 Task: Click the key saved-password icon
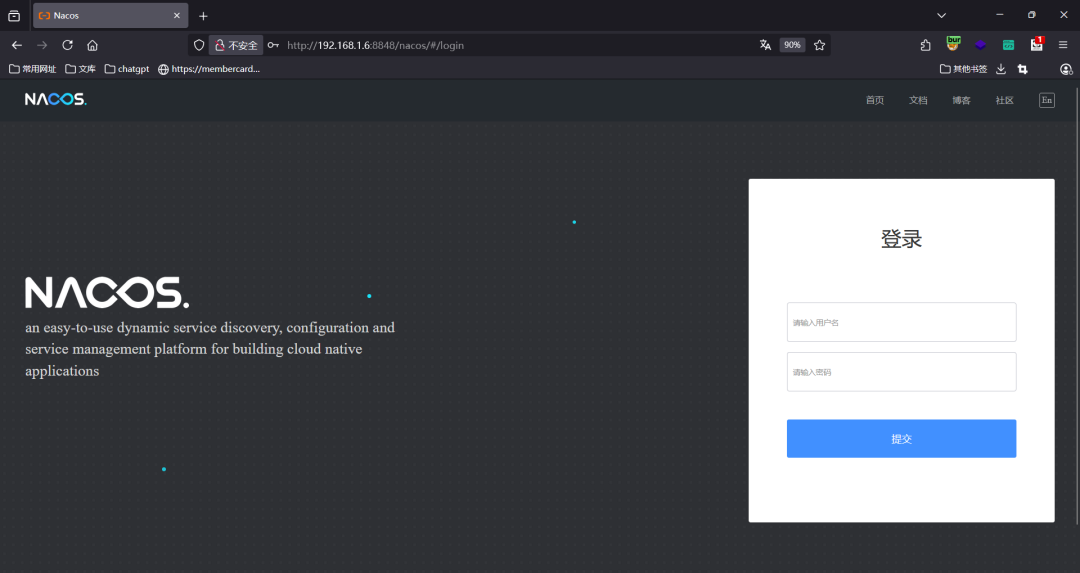point(273,45)
